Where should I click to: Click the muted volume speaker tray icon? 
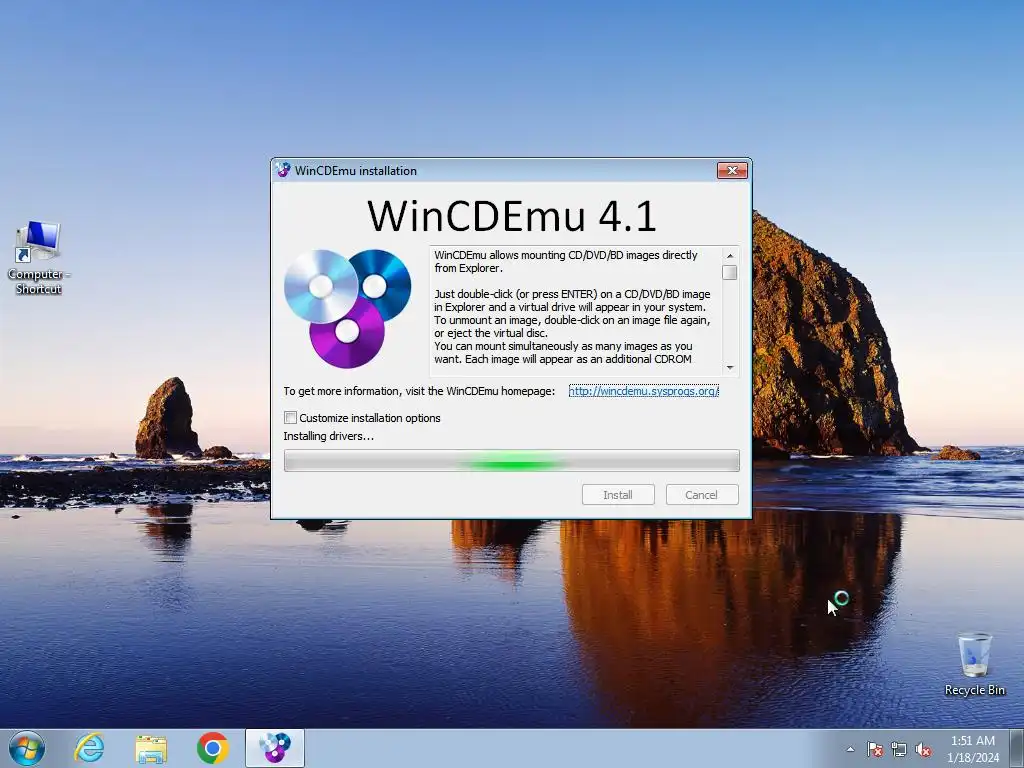pos(923,749)
